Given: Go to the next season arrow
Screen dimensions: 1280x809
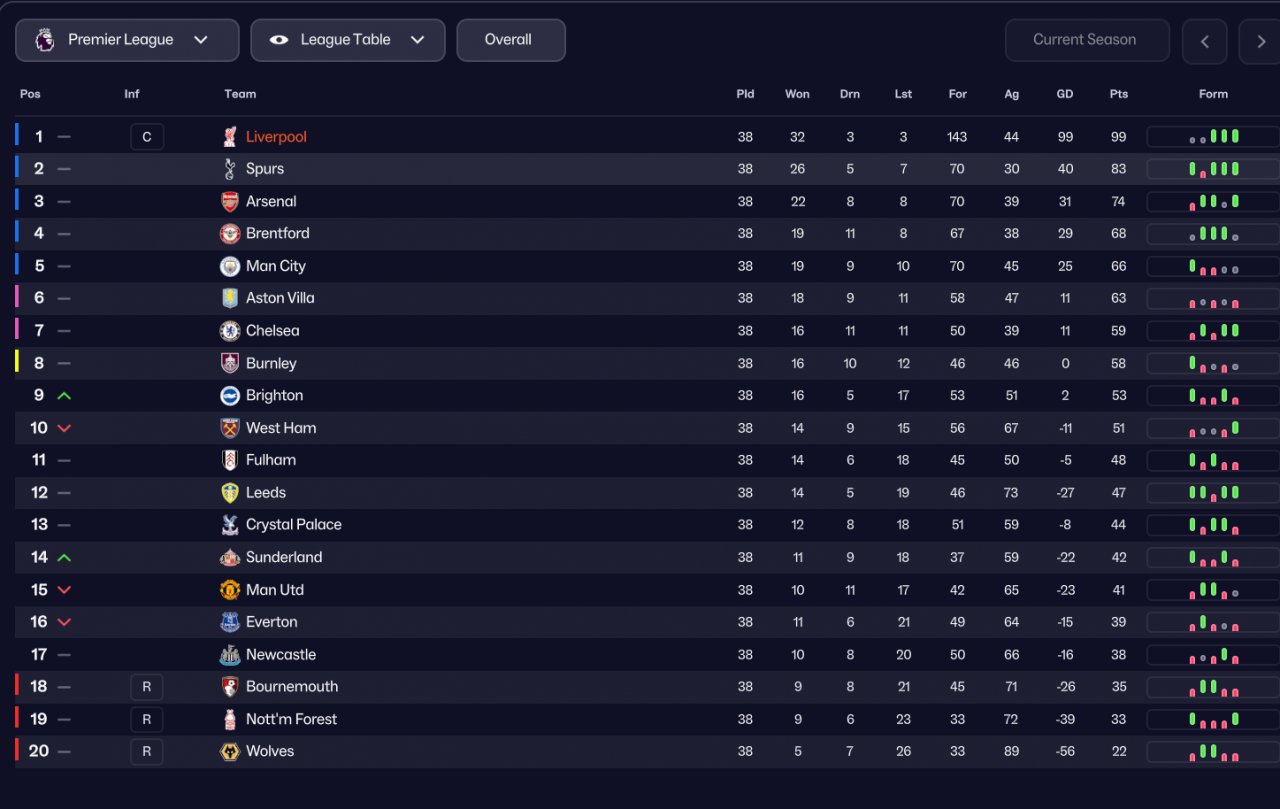Looking at the screenshot, I should pyautogui.click(x=1260, y=41).
